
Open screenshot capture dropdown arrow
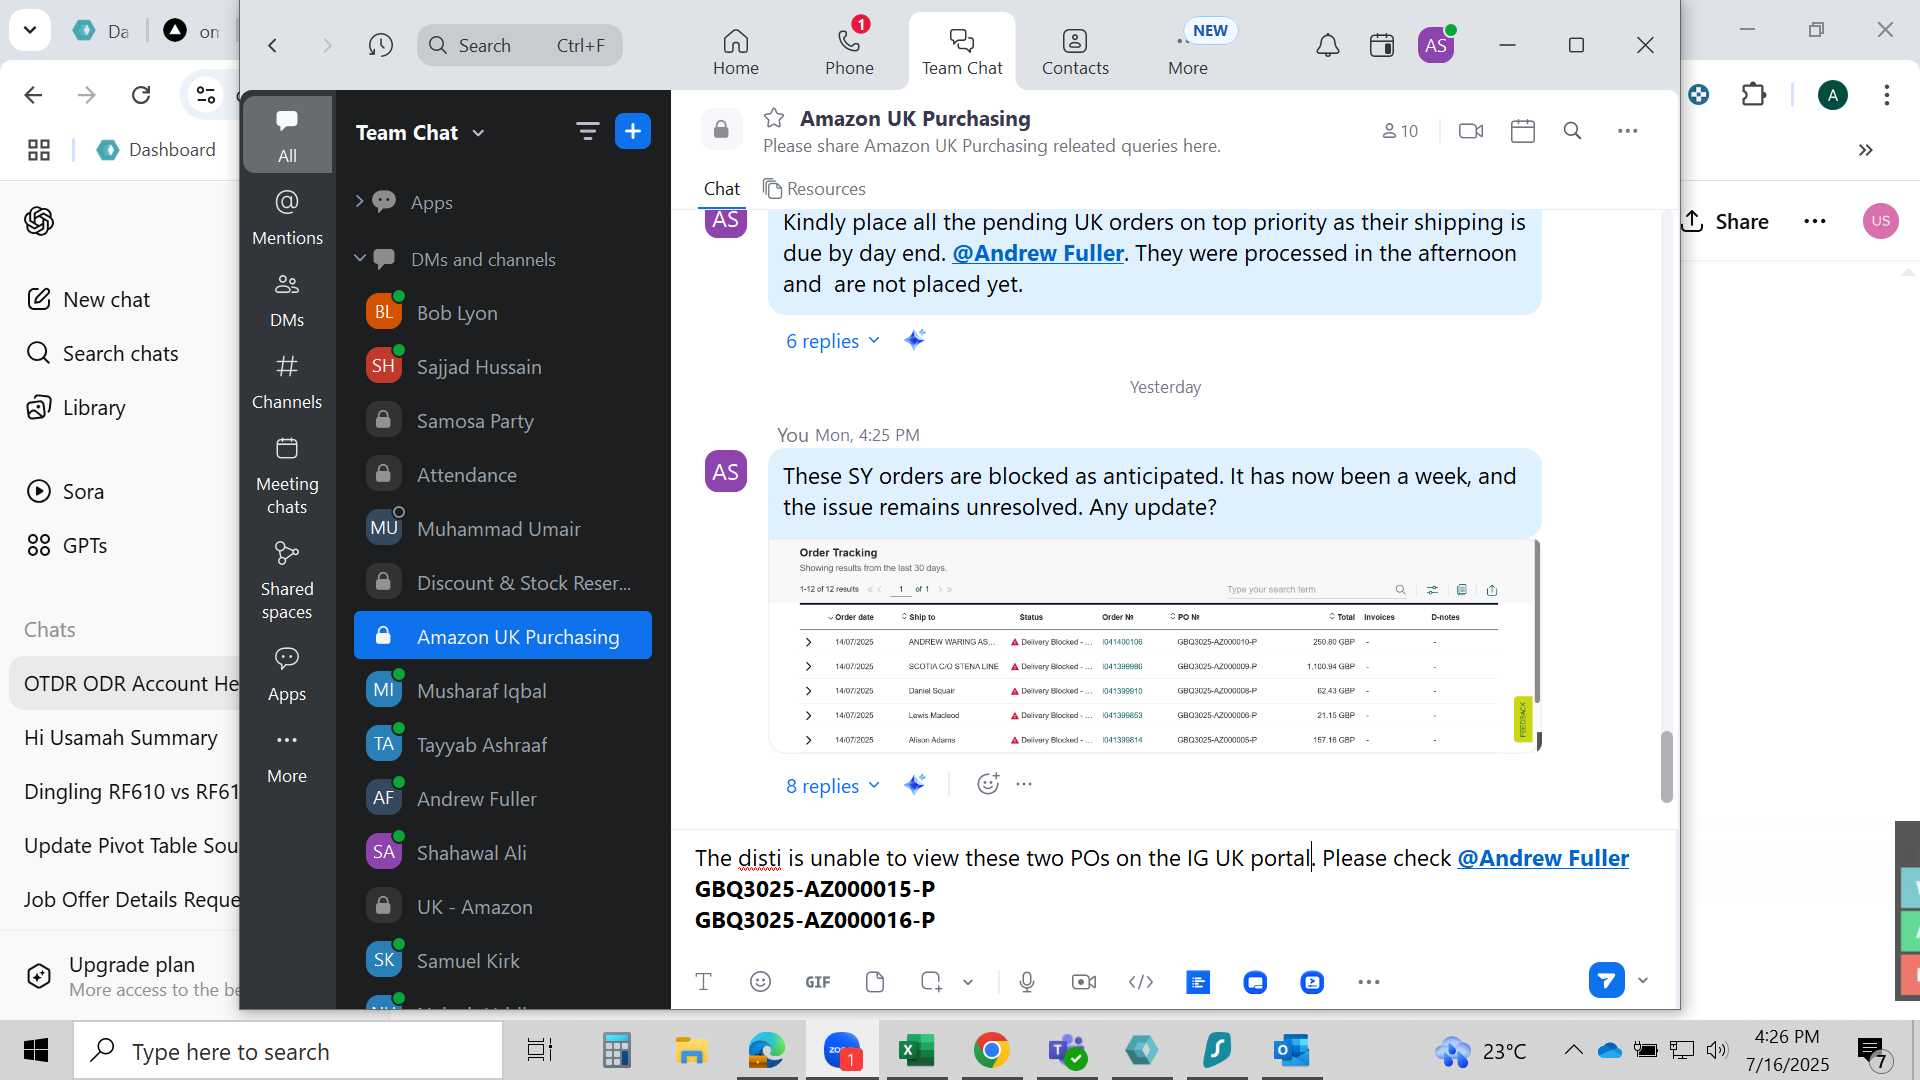pos(968,982)
